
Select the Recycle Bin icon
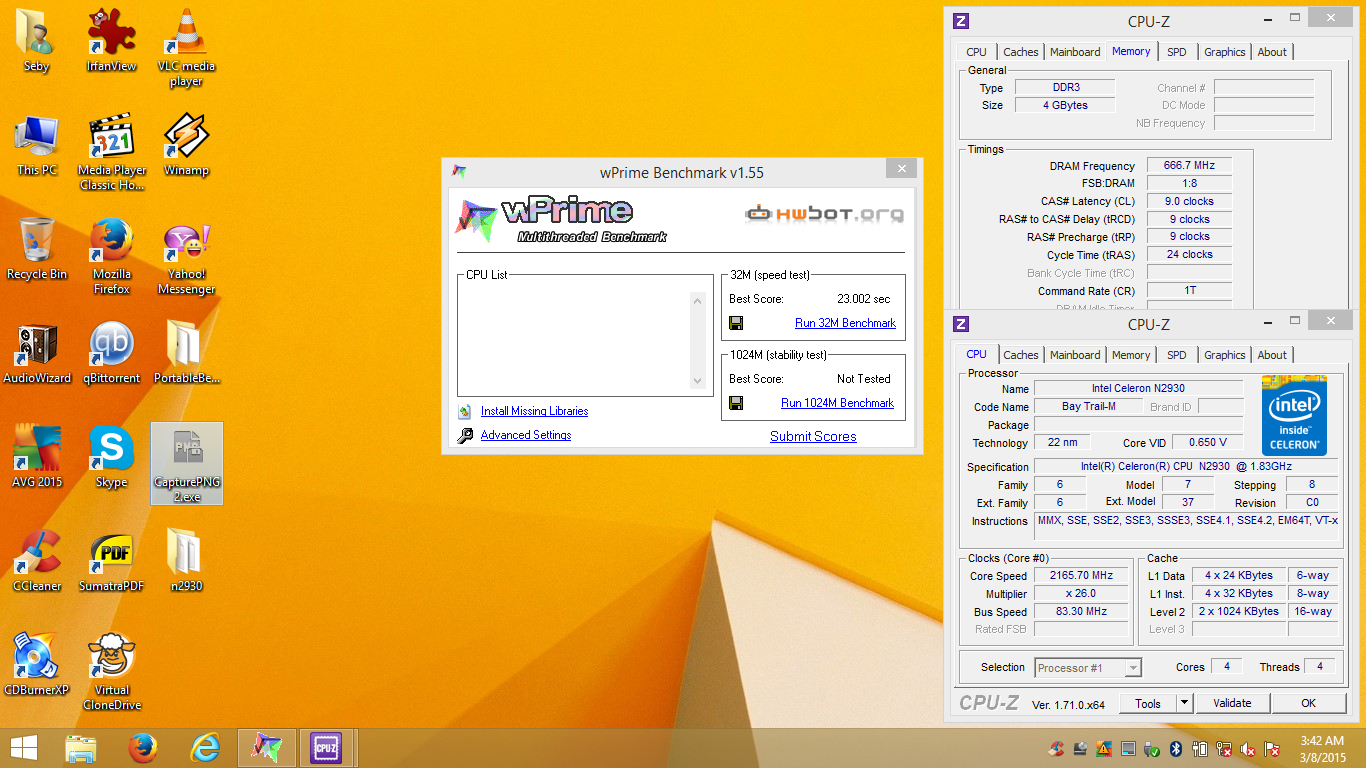coord(37,250)
